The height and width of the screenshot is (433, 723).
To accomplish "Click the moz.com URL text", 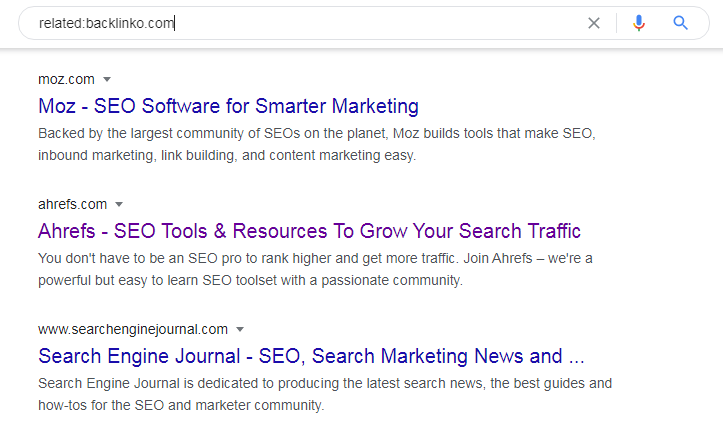I will 66,79.
